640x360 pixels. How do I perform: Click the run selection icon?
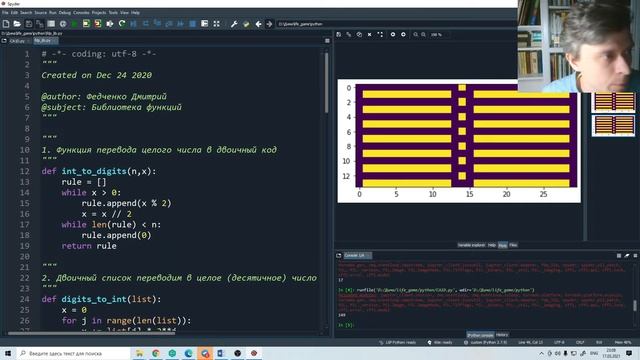(109, 24)
